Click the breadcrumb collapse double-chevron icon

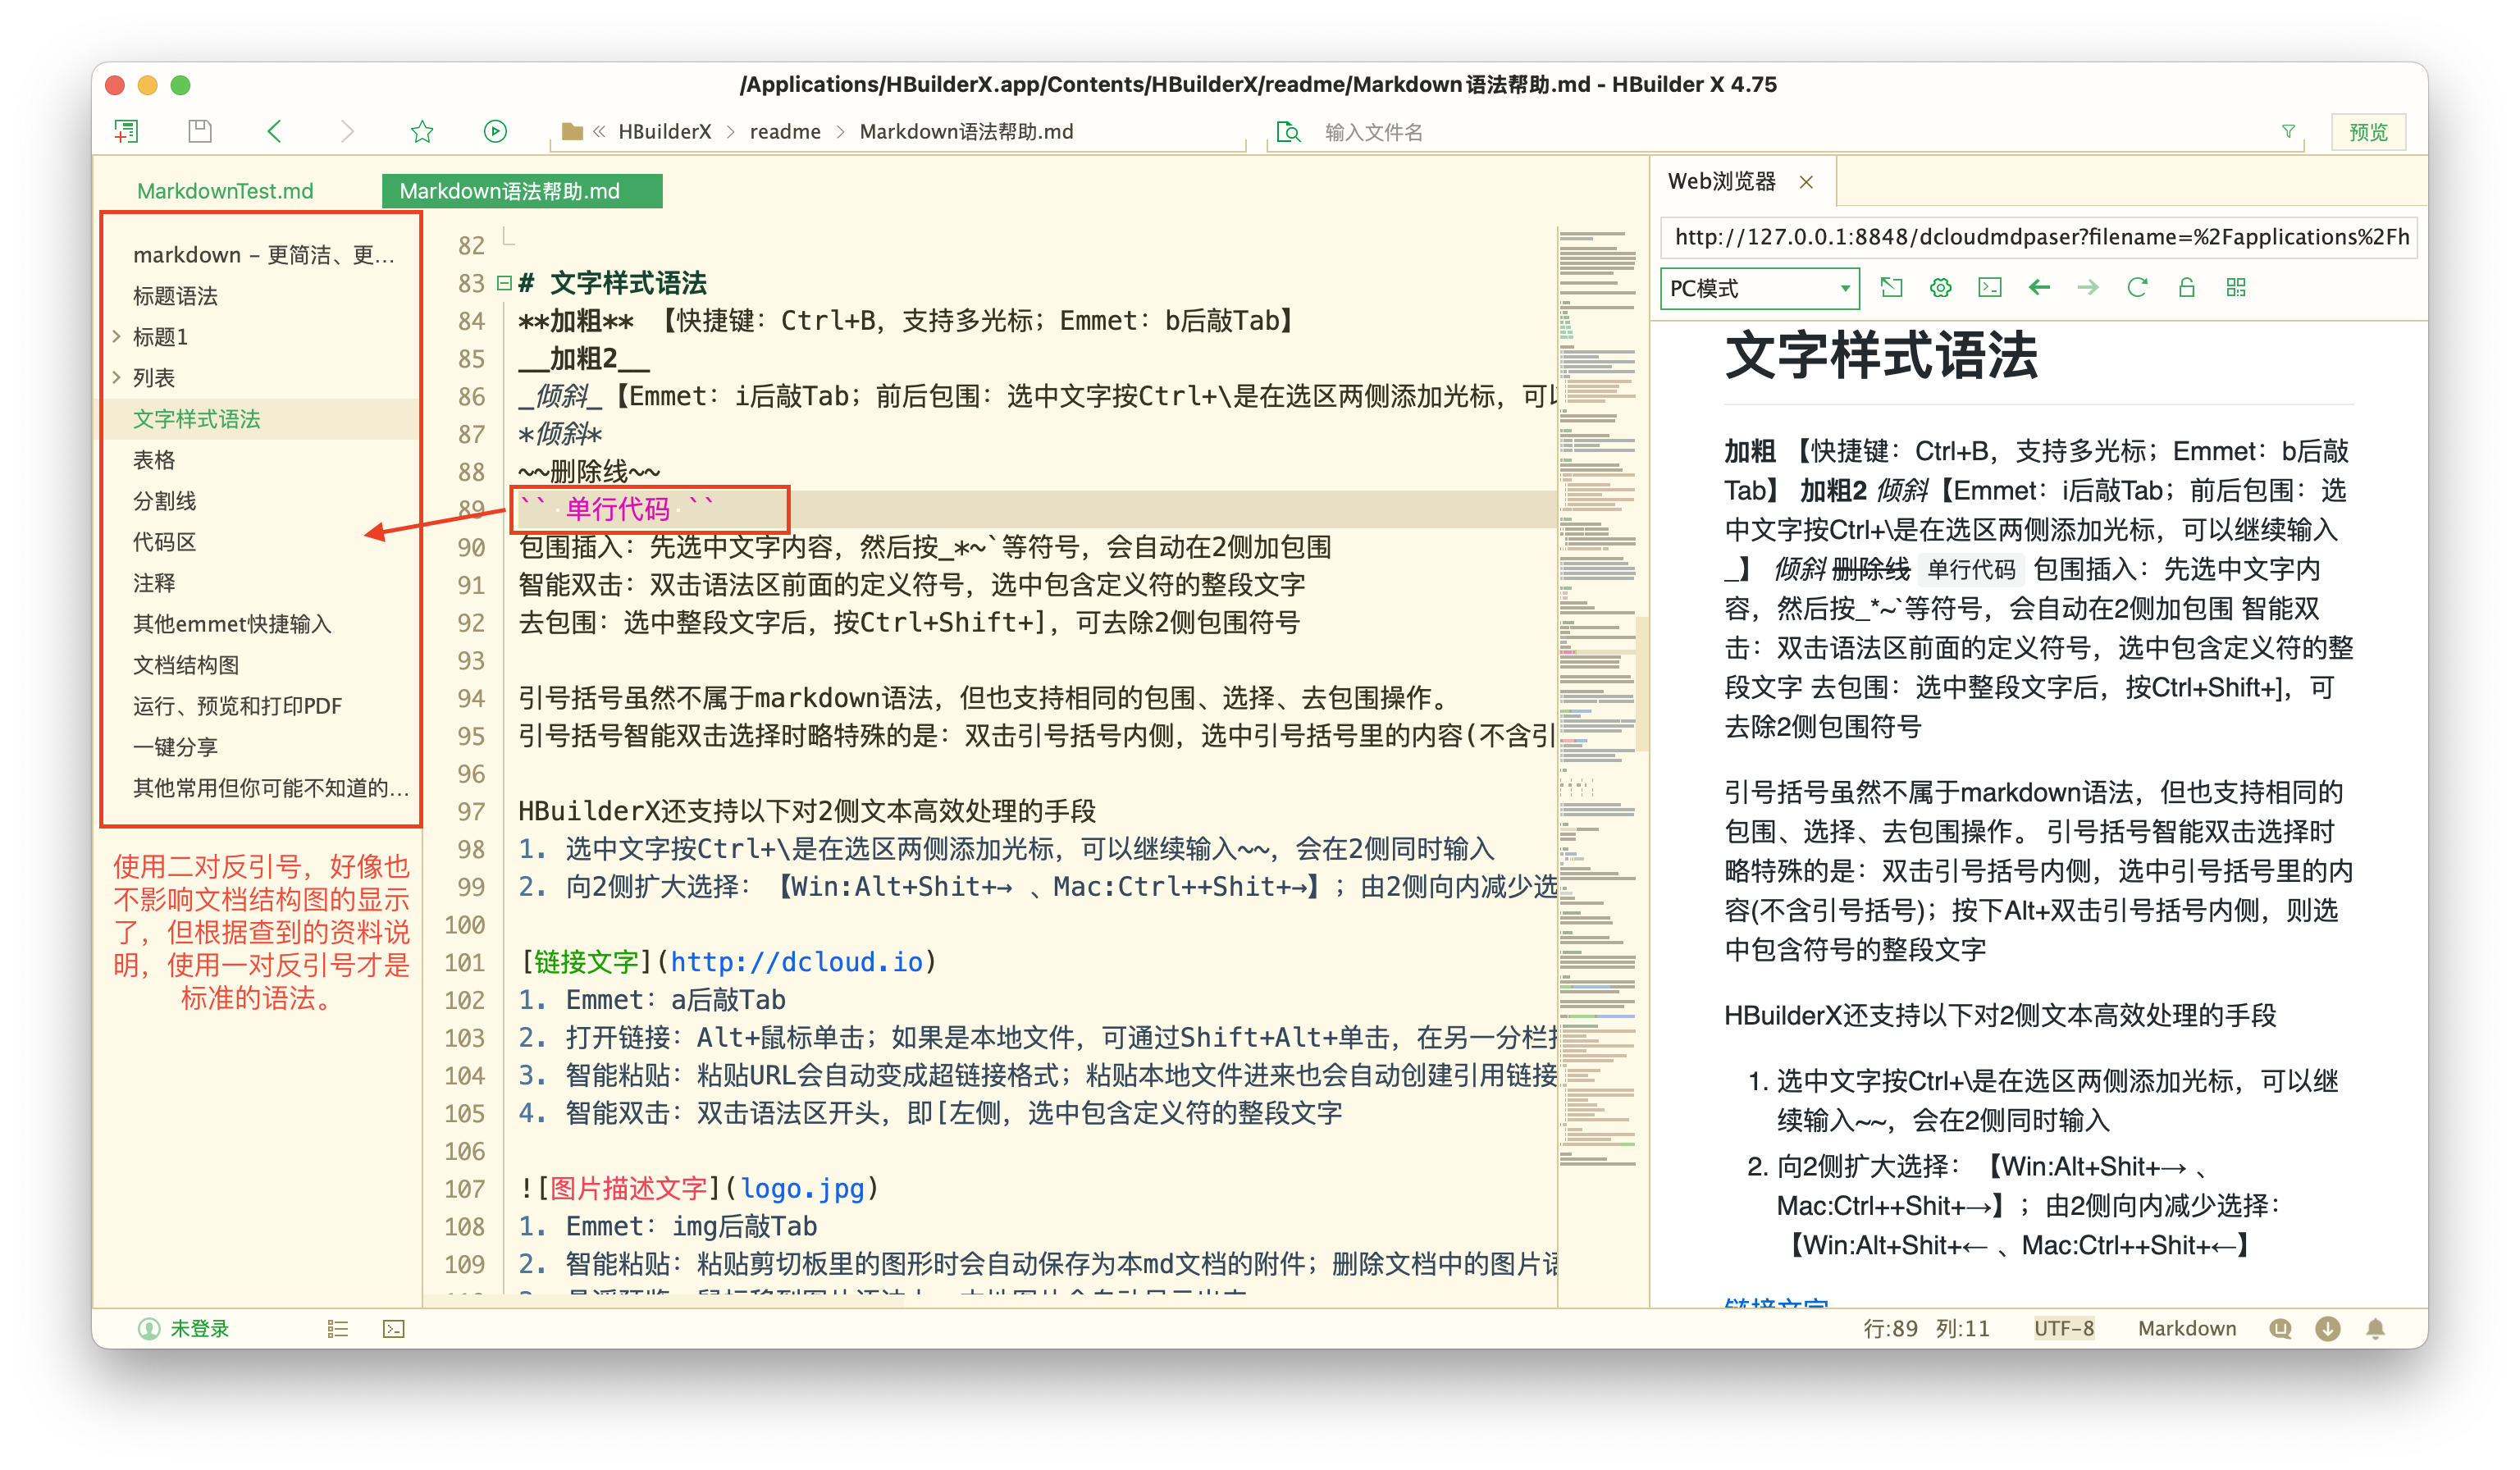600,131
